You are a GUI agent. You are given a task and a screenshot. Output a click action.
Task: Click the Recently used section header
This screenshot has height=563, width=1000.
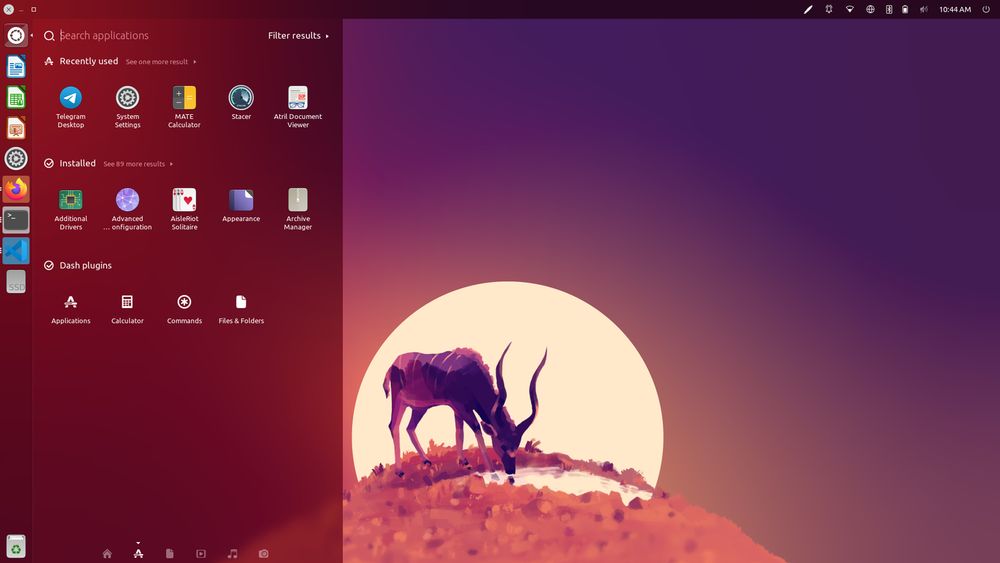coord(81,61)
